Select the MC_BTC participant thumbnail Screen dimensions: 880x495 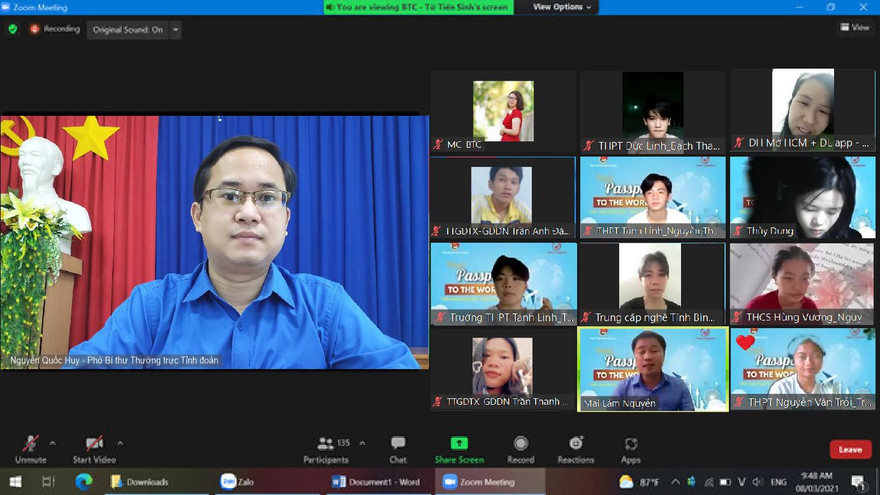coord(503,111)
